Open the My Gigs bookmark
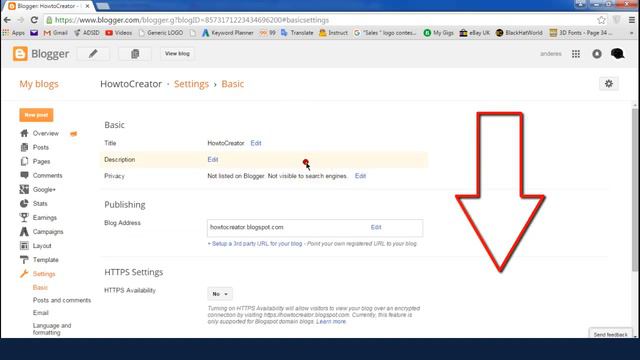This screenshot has width=640, height=360. (x=439, y=33)
